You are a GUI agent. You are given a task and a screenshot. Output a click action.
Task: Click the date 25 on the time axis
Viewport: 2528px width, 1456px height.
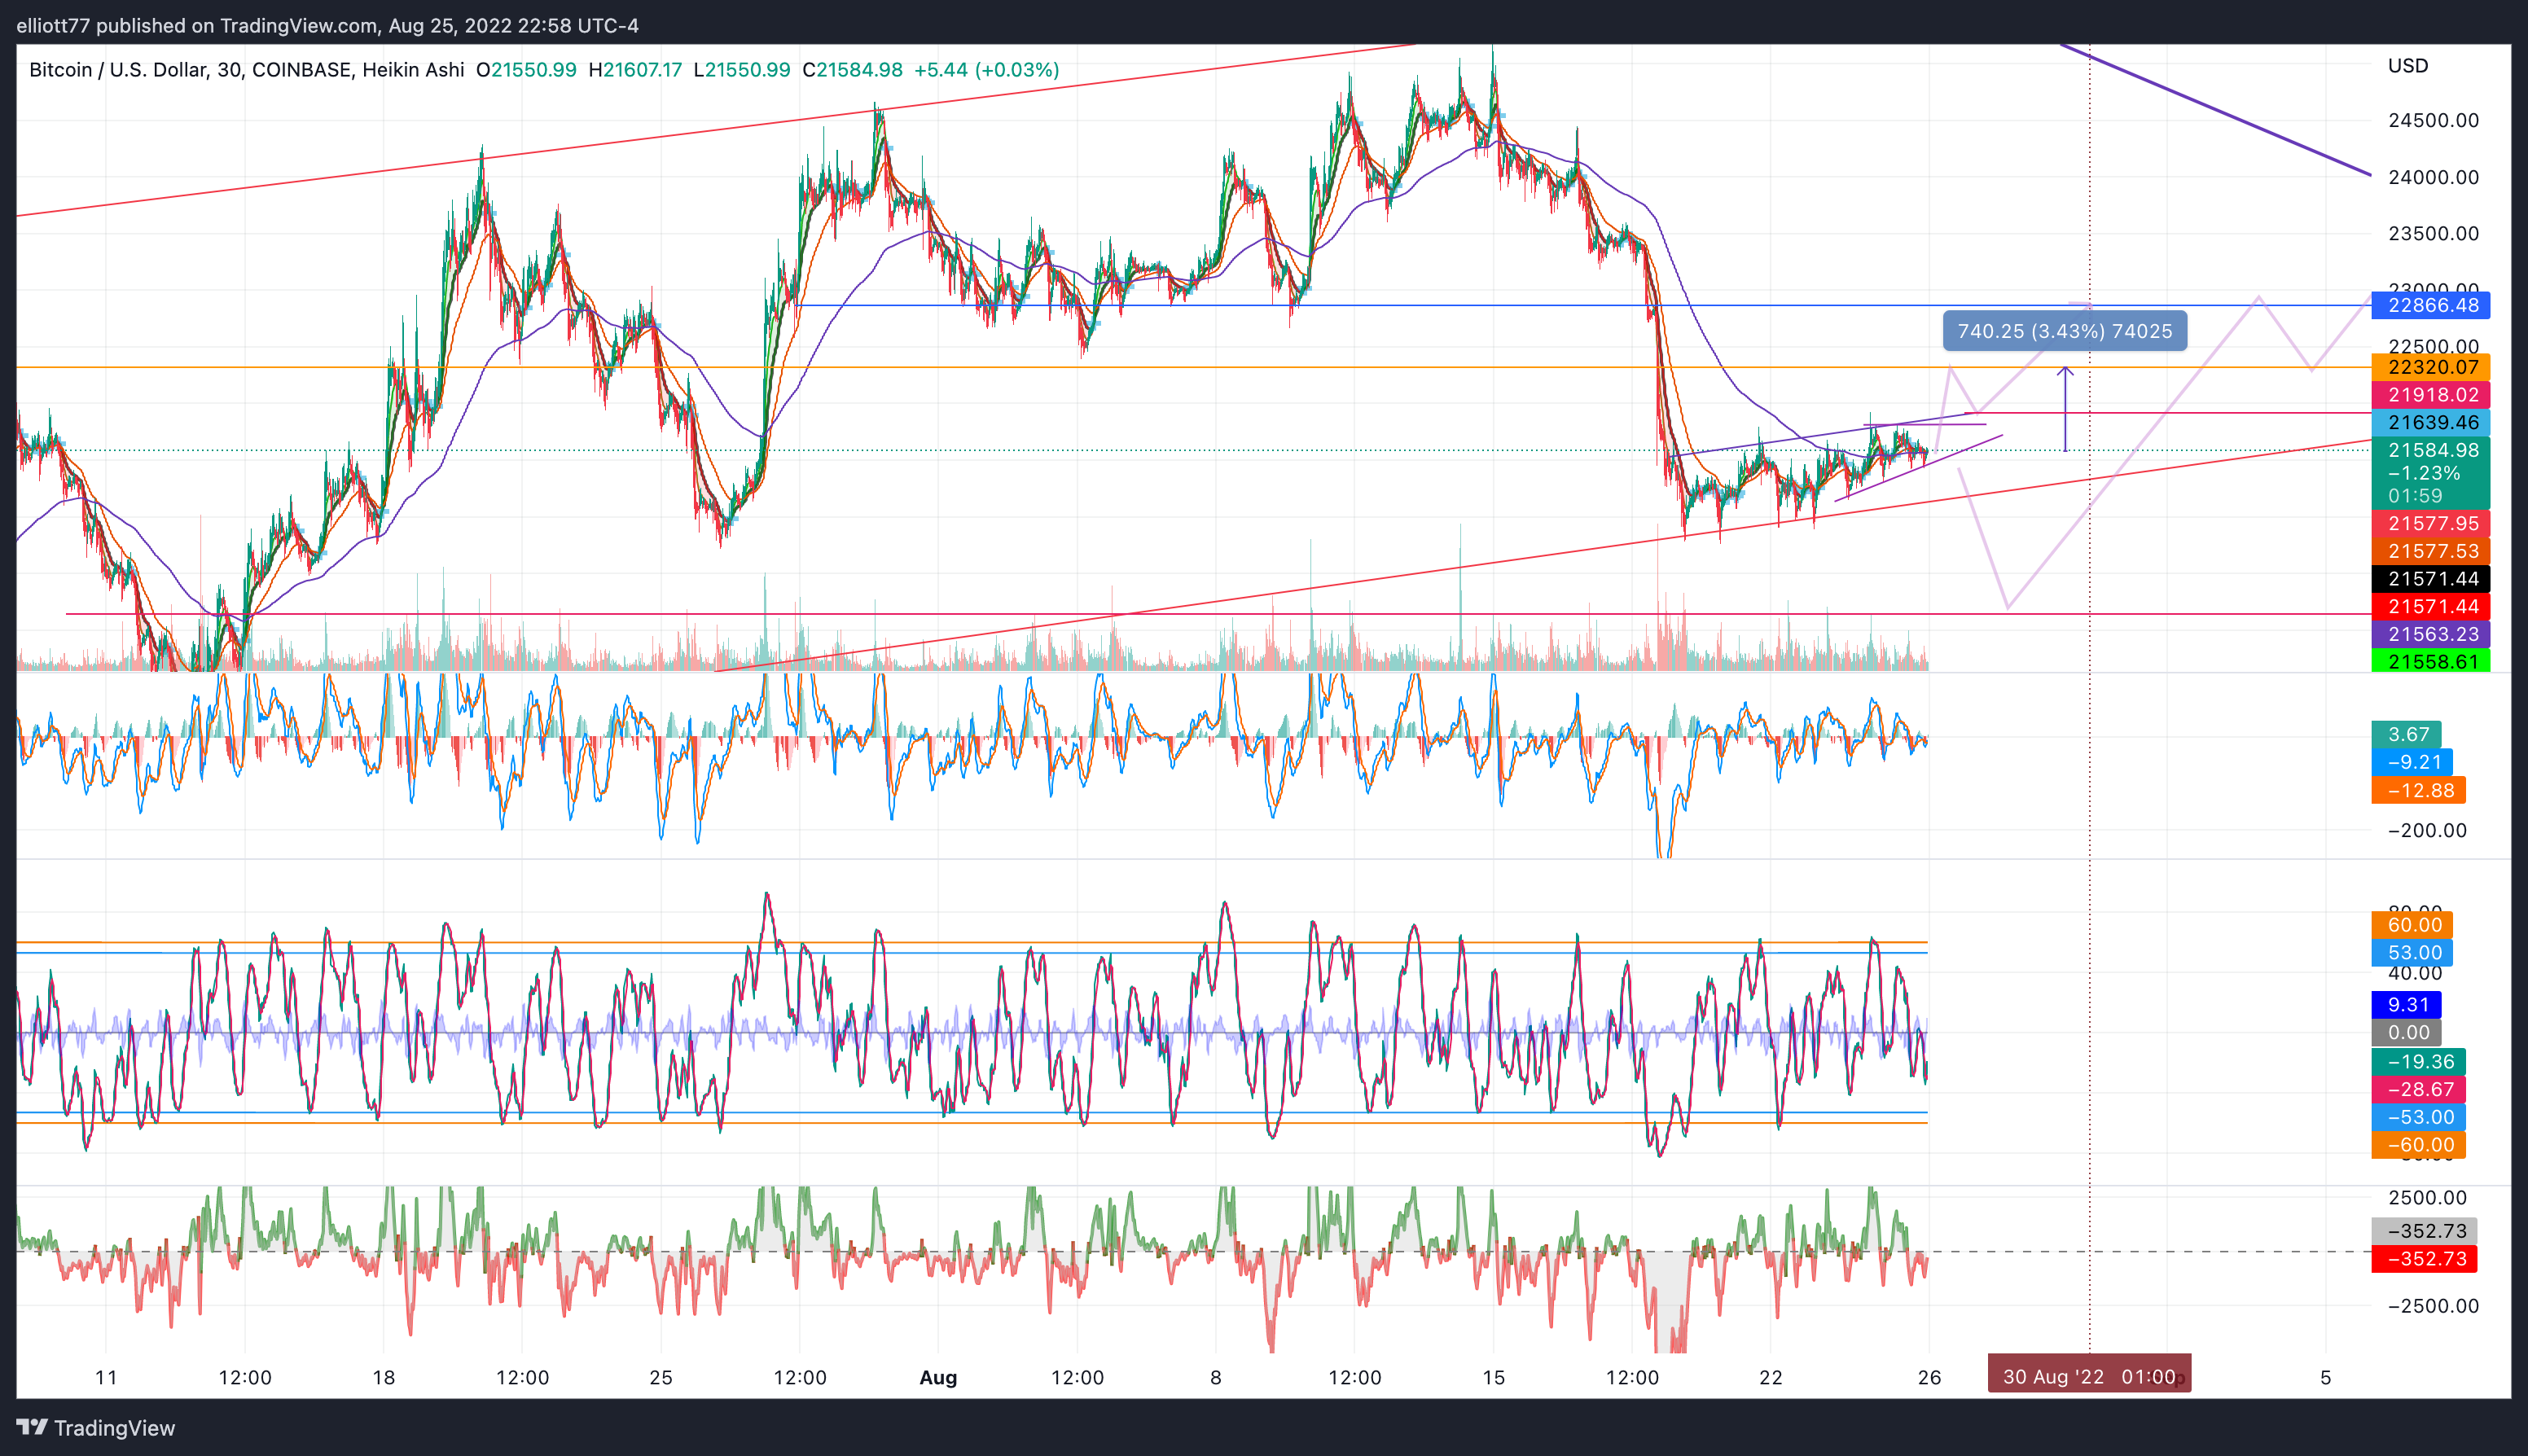(x=661, y=1377)
